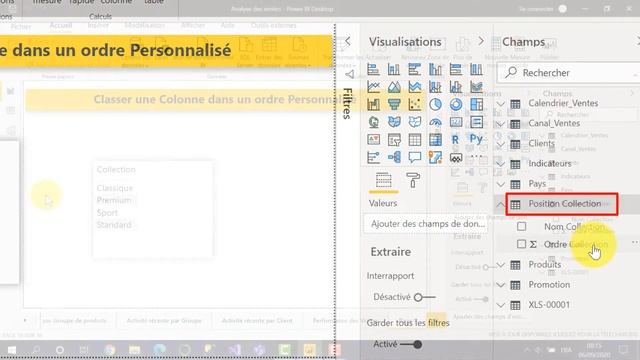Select the clustered column chart visual

435,70
